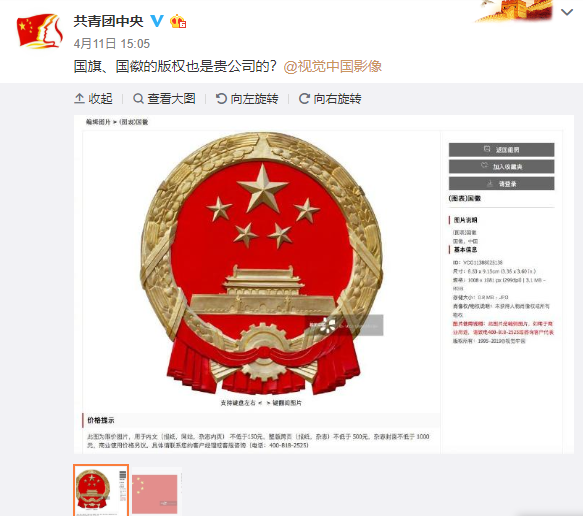The width and height of the screenshot is (583, 516).
Task: Click the upward arrow collapse icon
Action: pos(79,99)
